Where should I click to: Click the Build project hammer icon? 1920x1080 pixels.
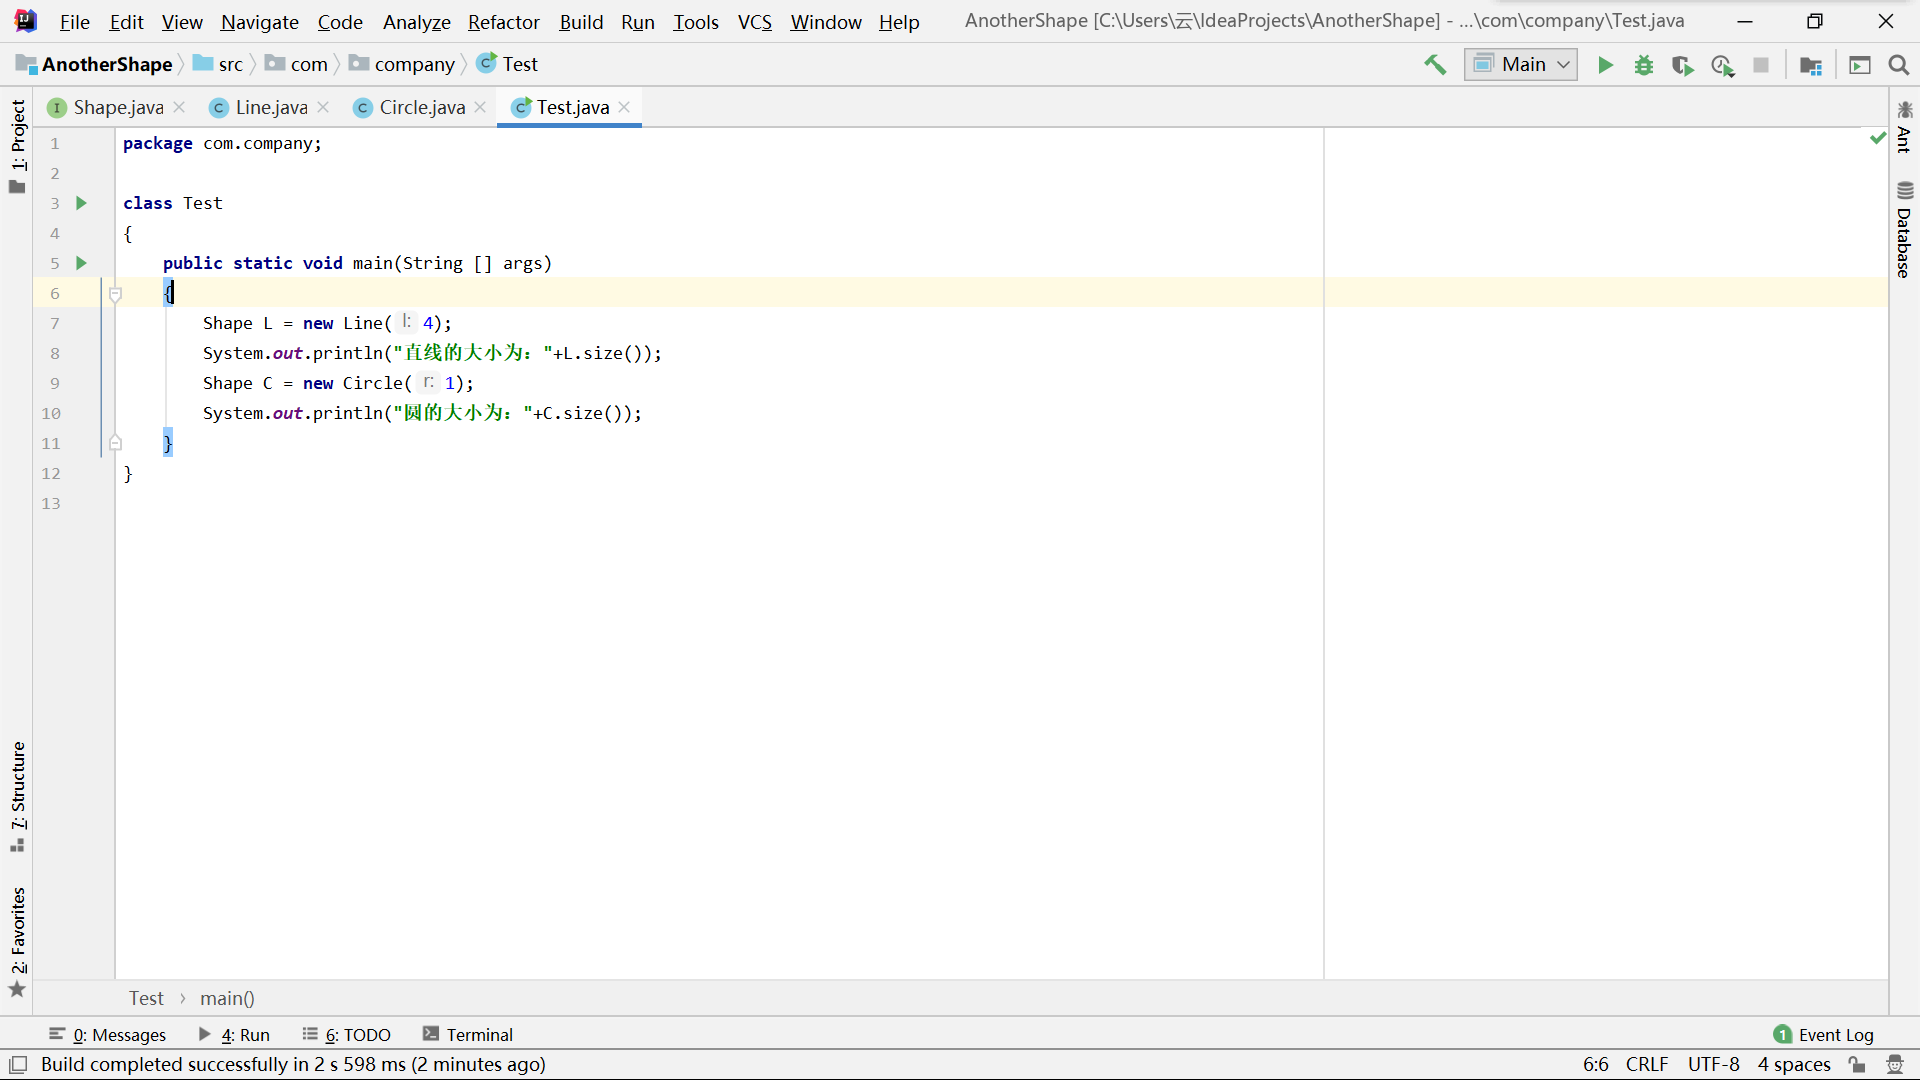(1435, 65)
